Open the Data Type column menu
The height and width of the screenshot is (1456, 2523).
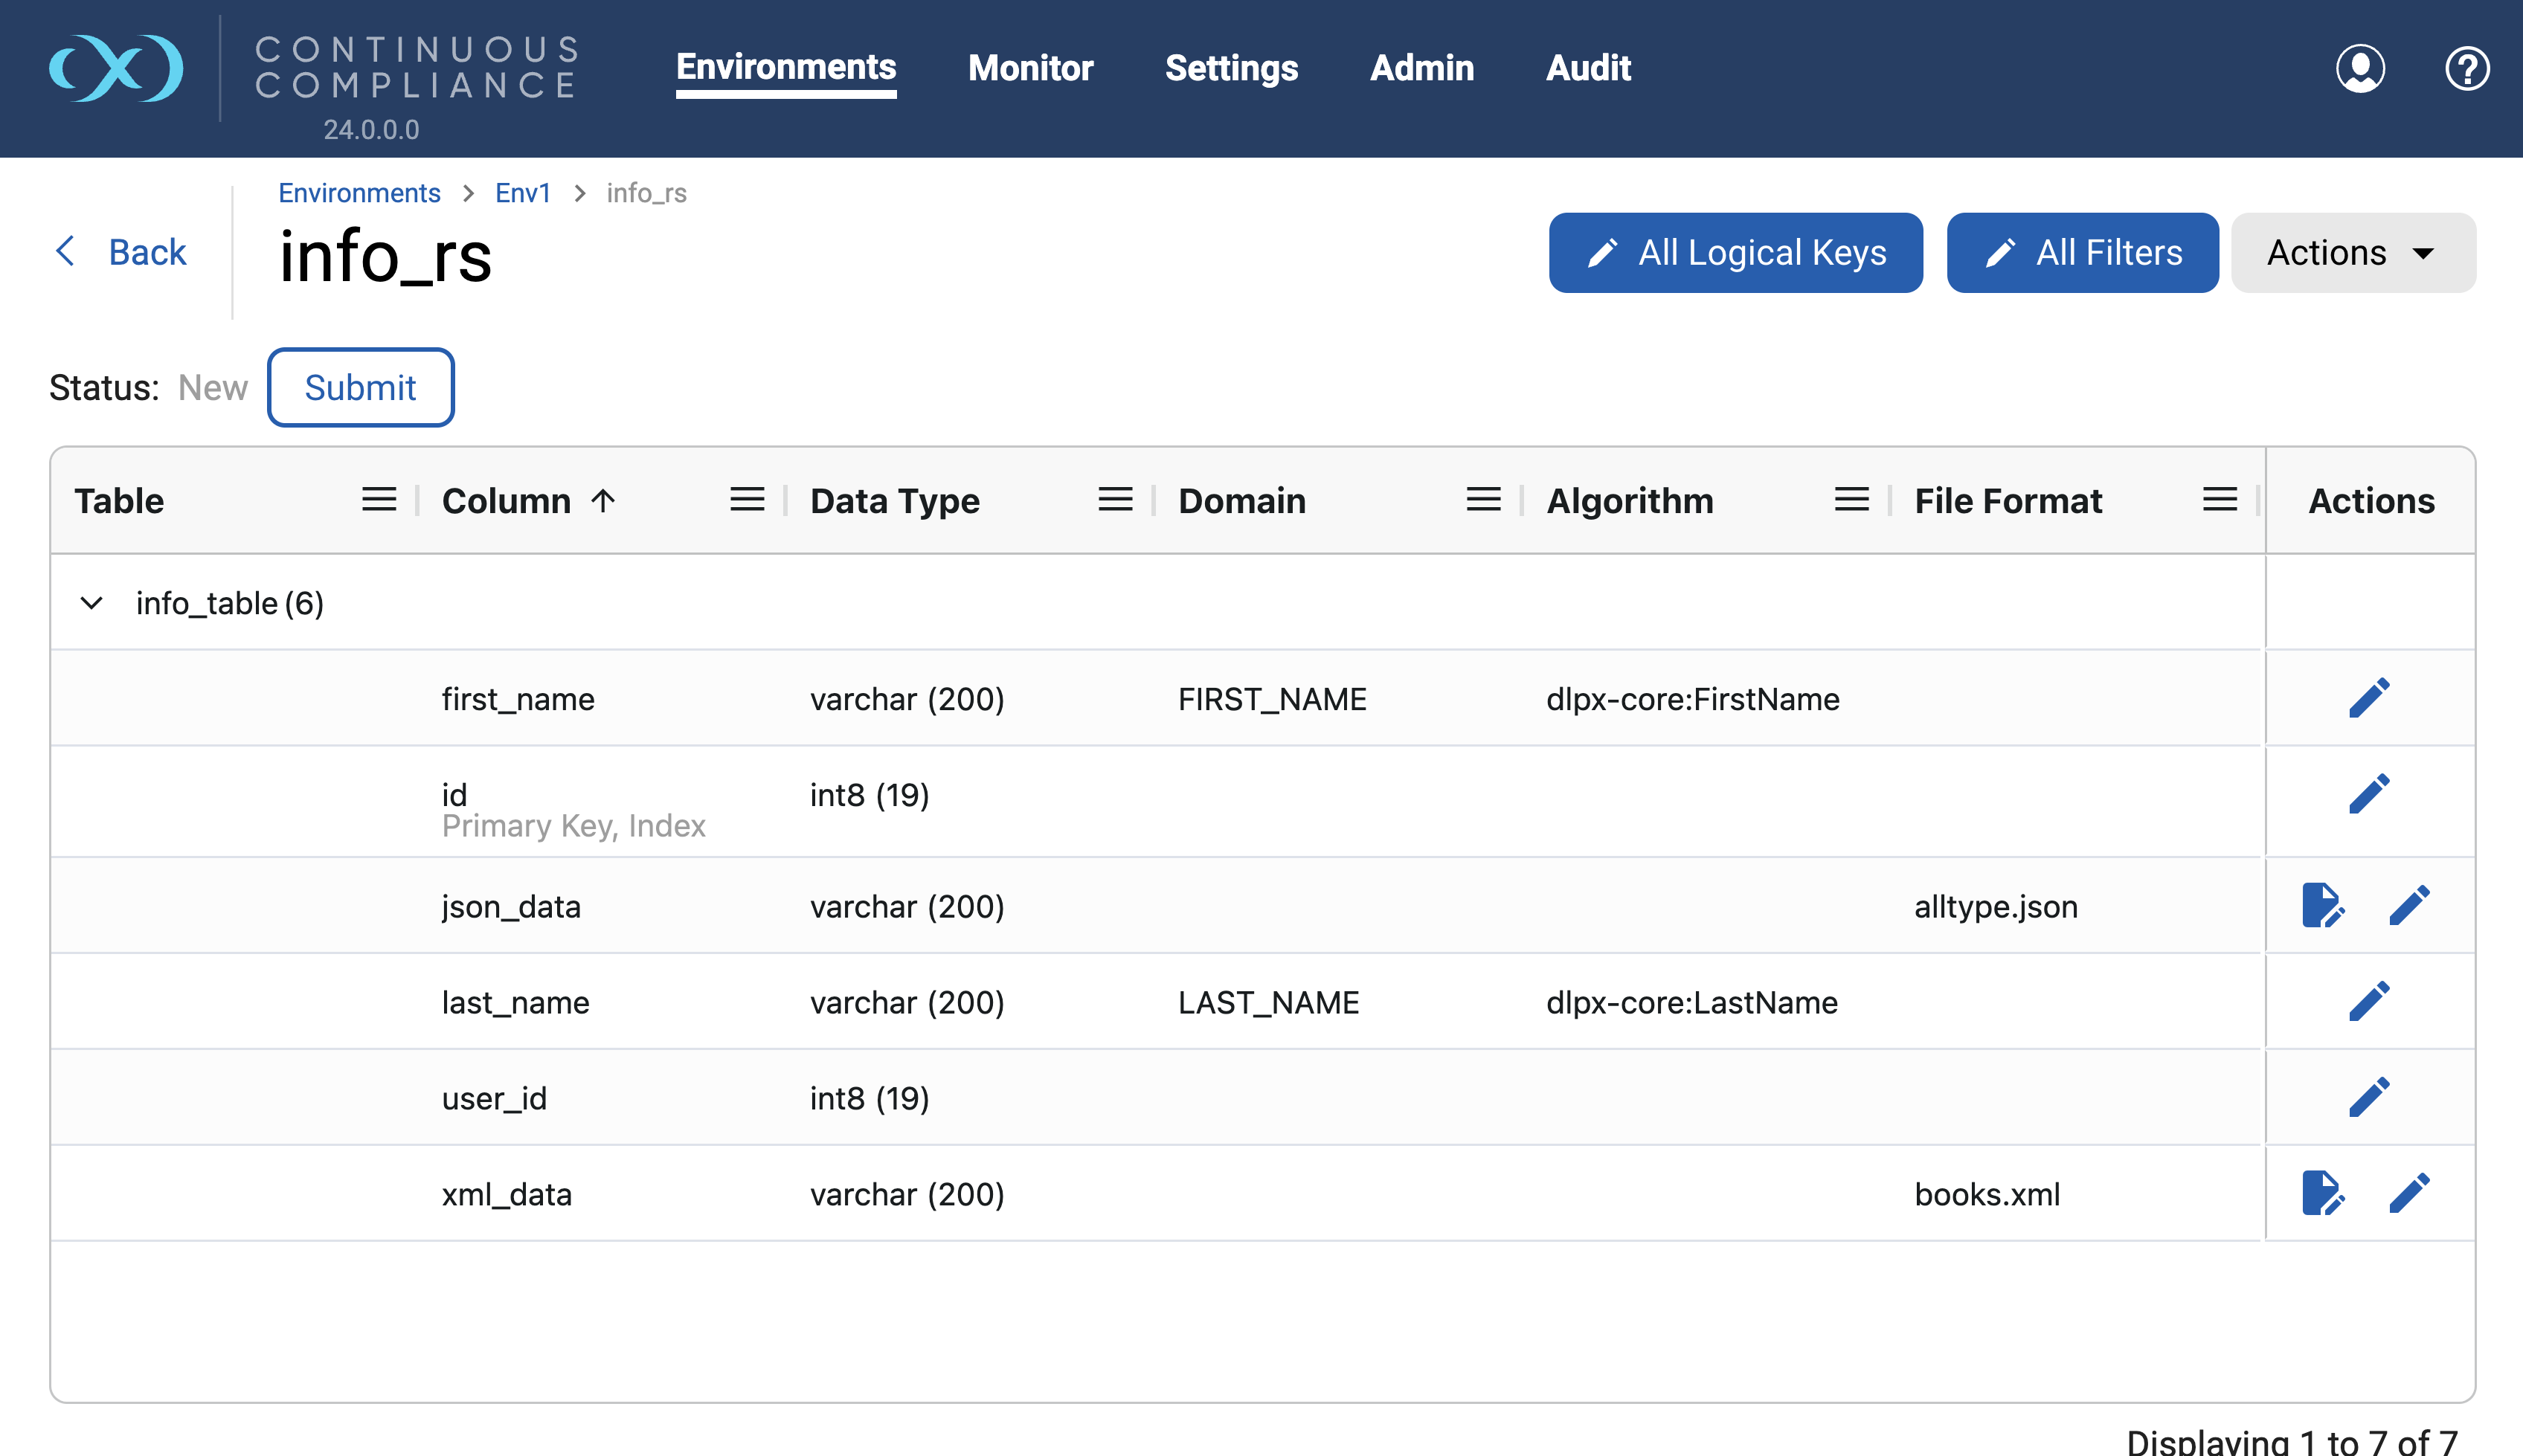(x=1115, y=500)
